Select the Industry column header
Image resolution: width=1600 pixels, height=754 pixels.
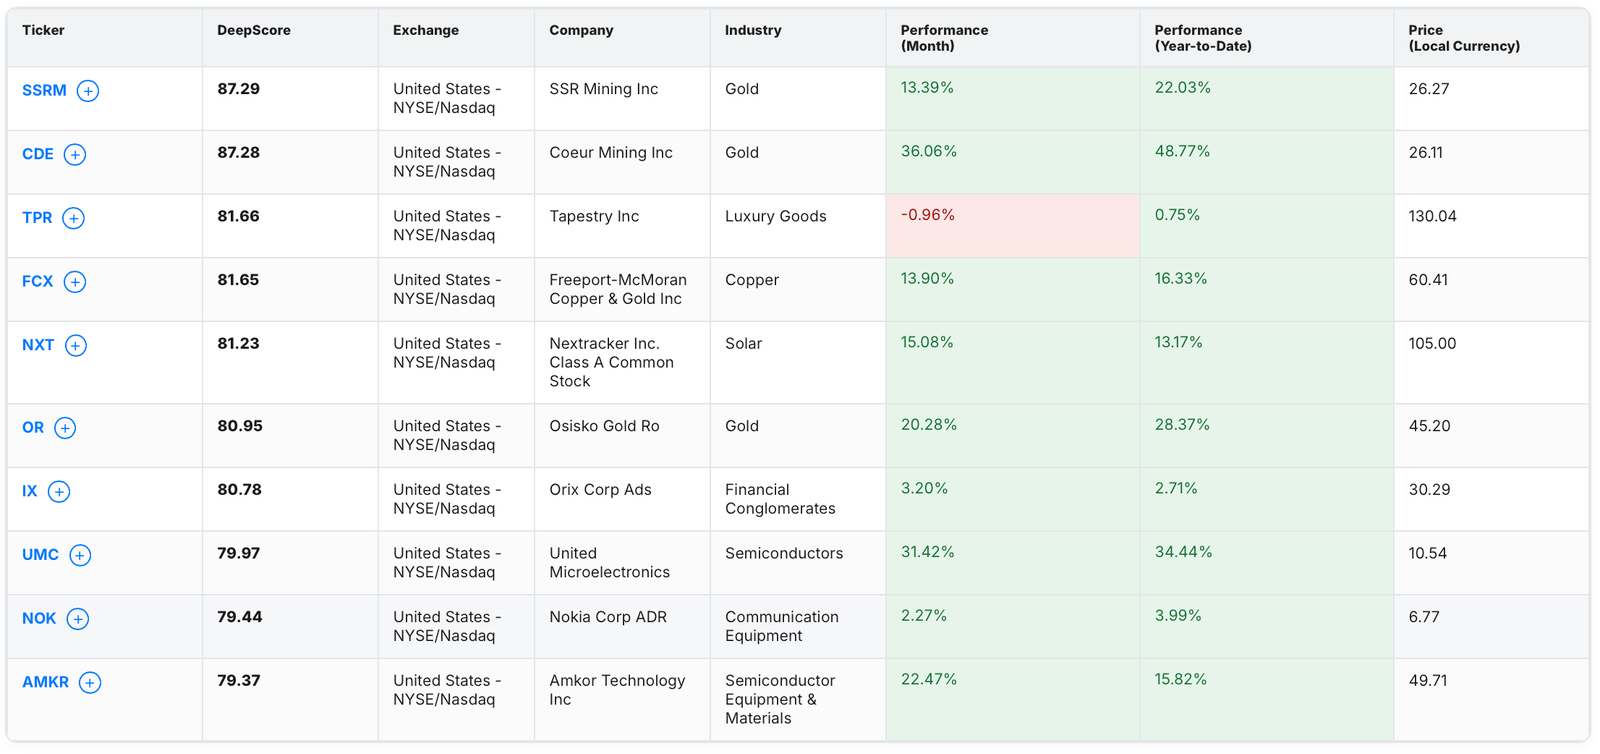[x=753, y=31]
